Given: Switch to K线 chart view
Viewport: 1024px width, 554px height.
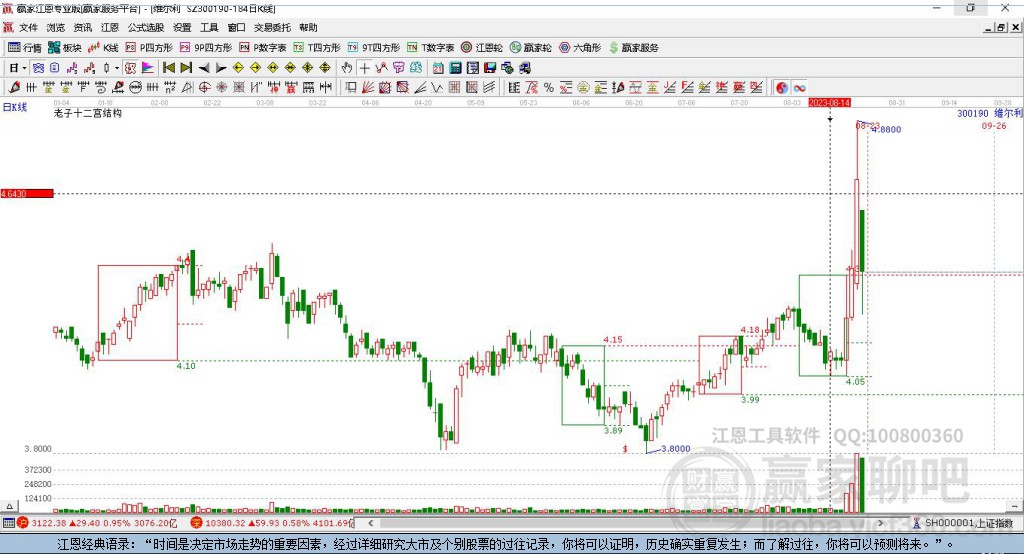Looking at the screenshot, I should click(x=103, y=48).
